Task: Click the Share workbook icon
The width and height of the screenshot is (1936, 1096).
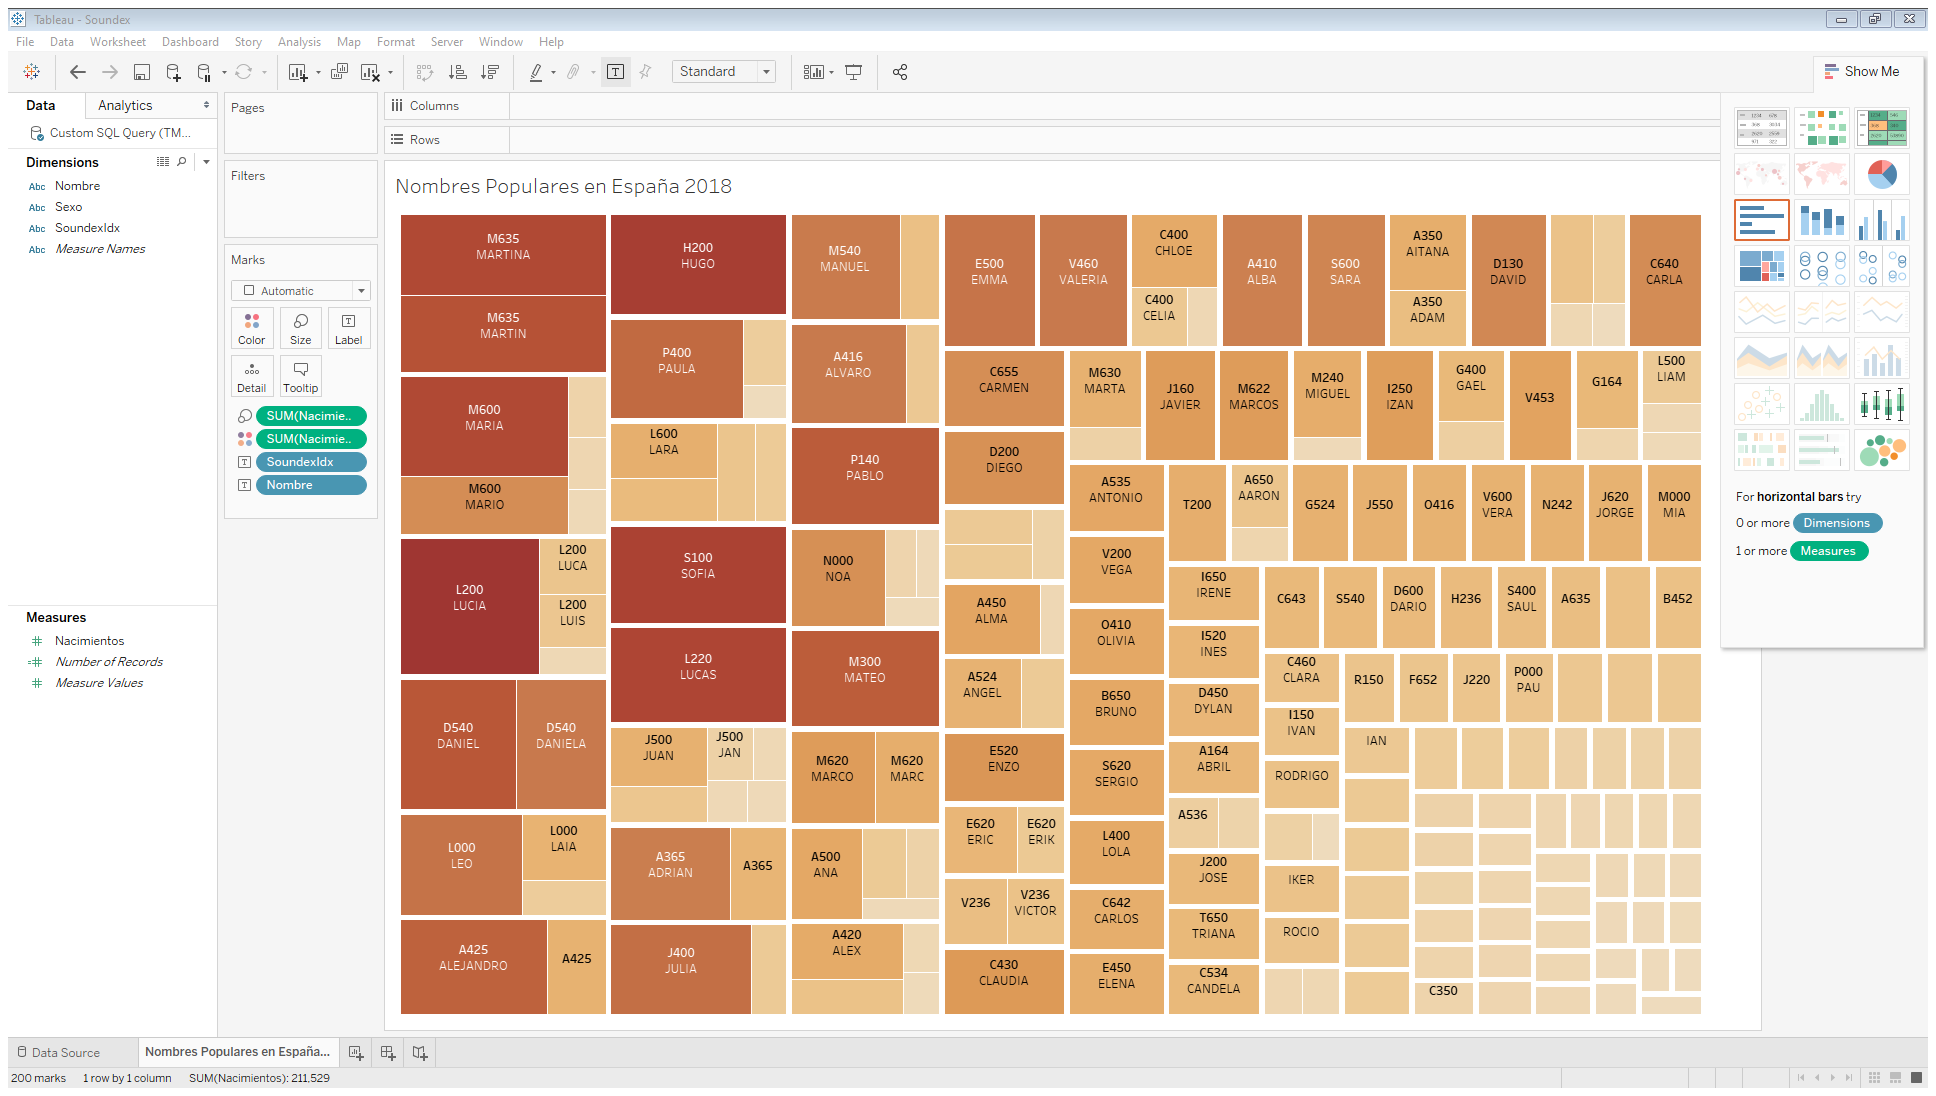Action: click(x=900, y=72)
